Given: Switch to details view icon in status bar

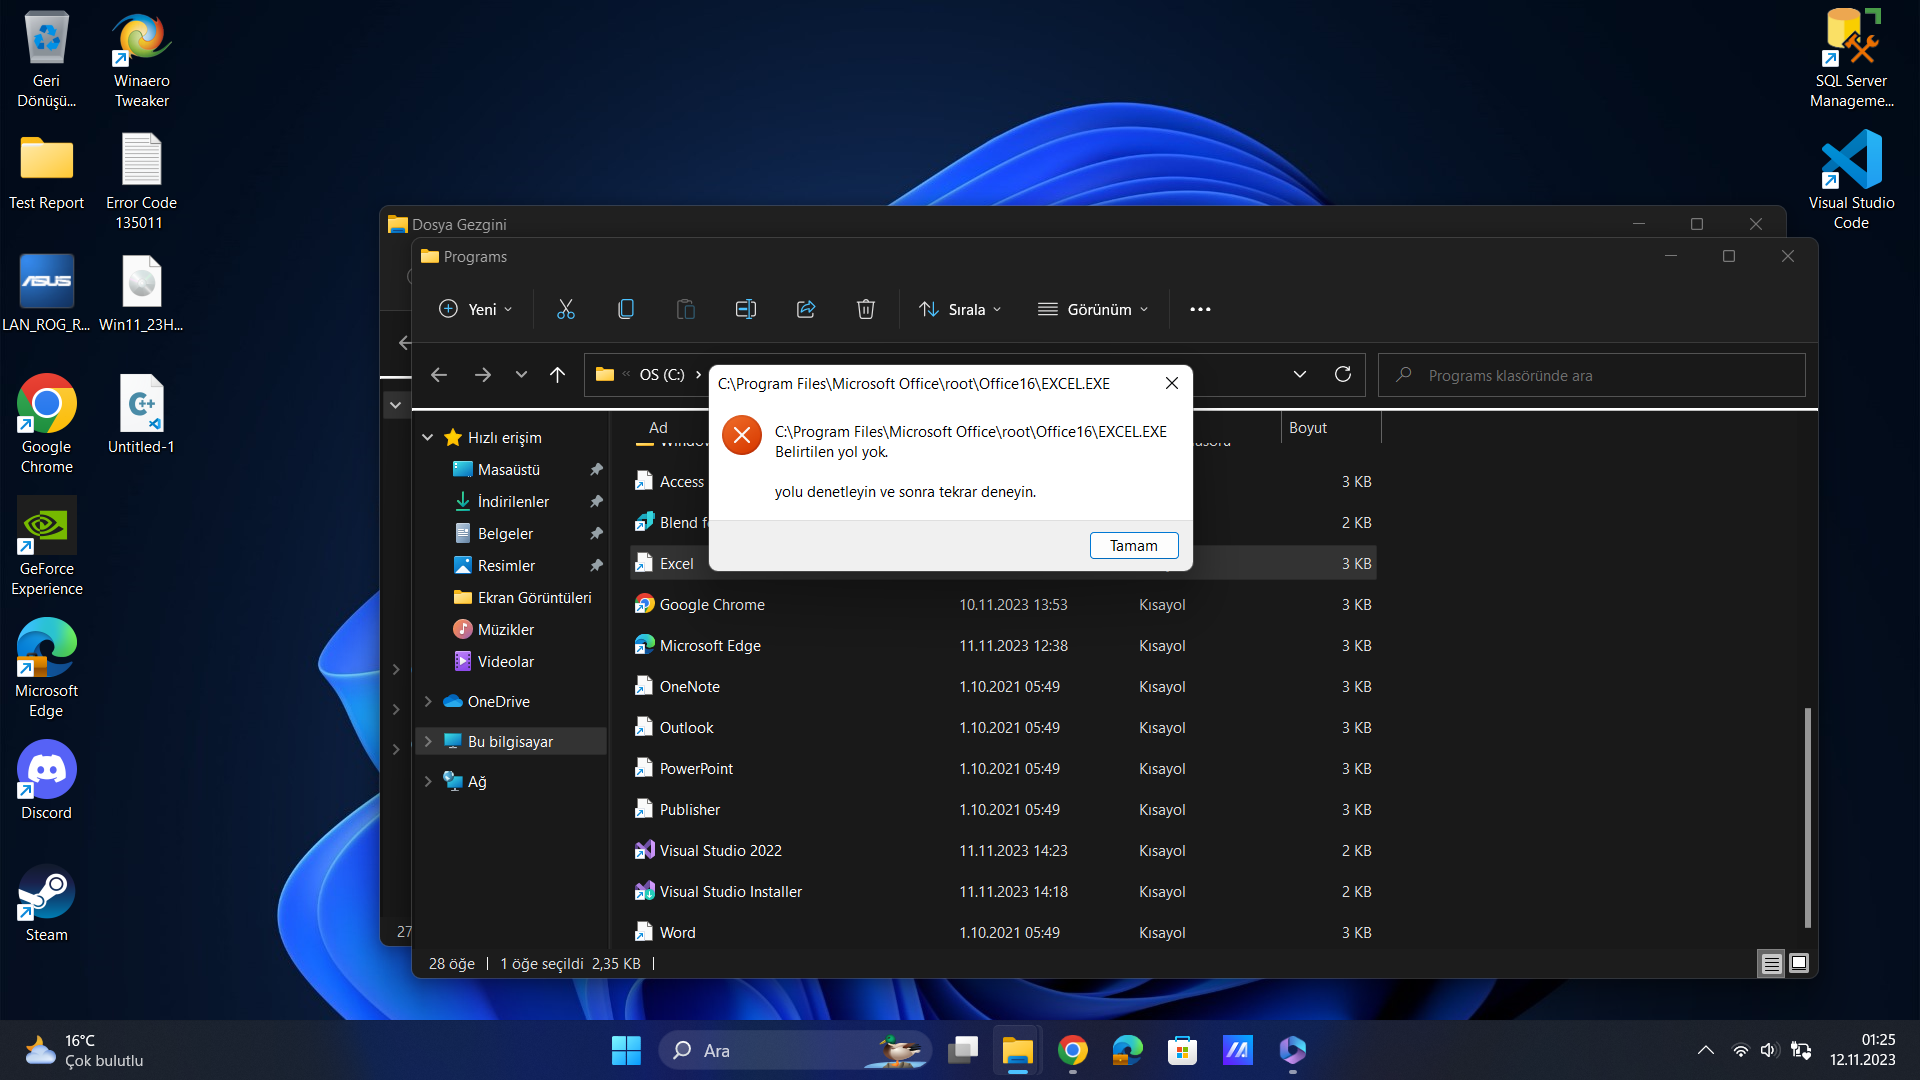Looking at the screenshot, I should 1771,963.
